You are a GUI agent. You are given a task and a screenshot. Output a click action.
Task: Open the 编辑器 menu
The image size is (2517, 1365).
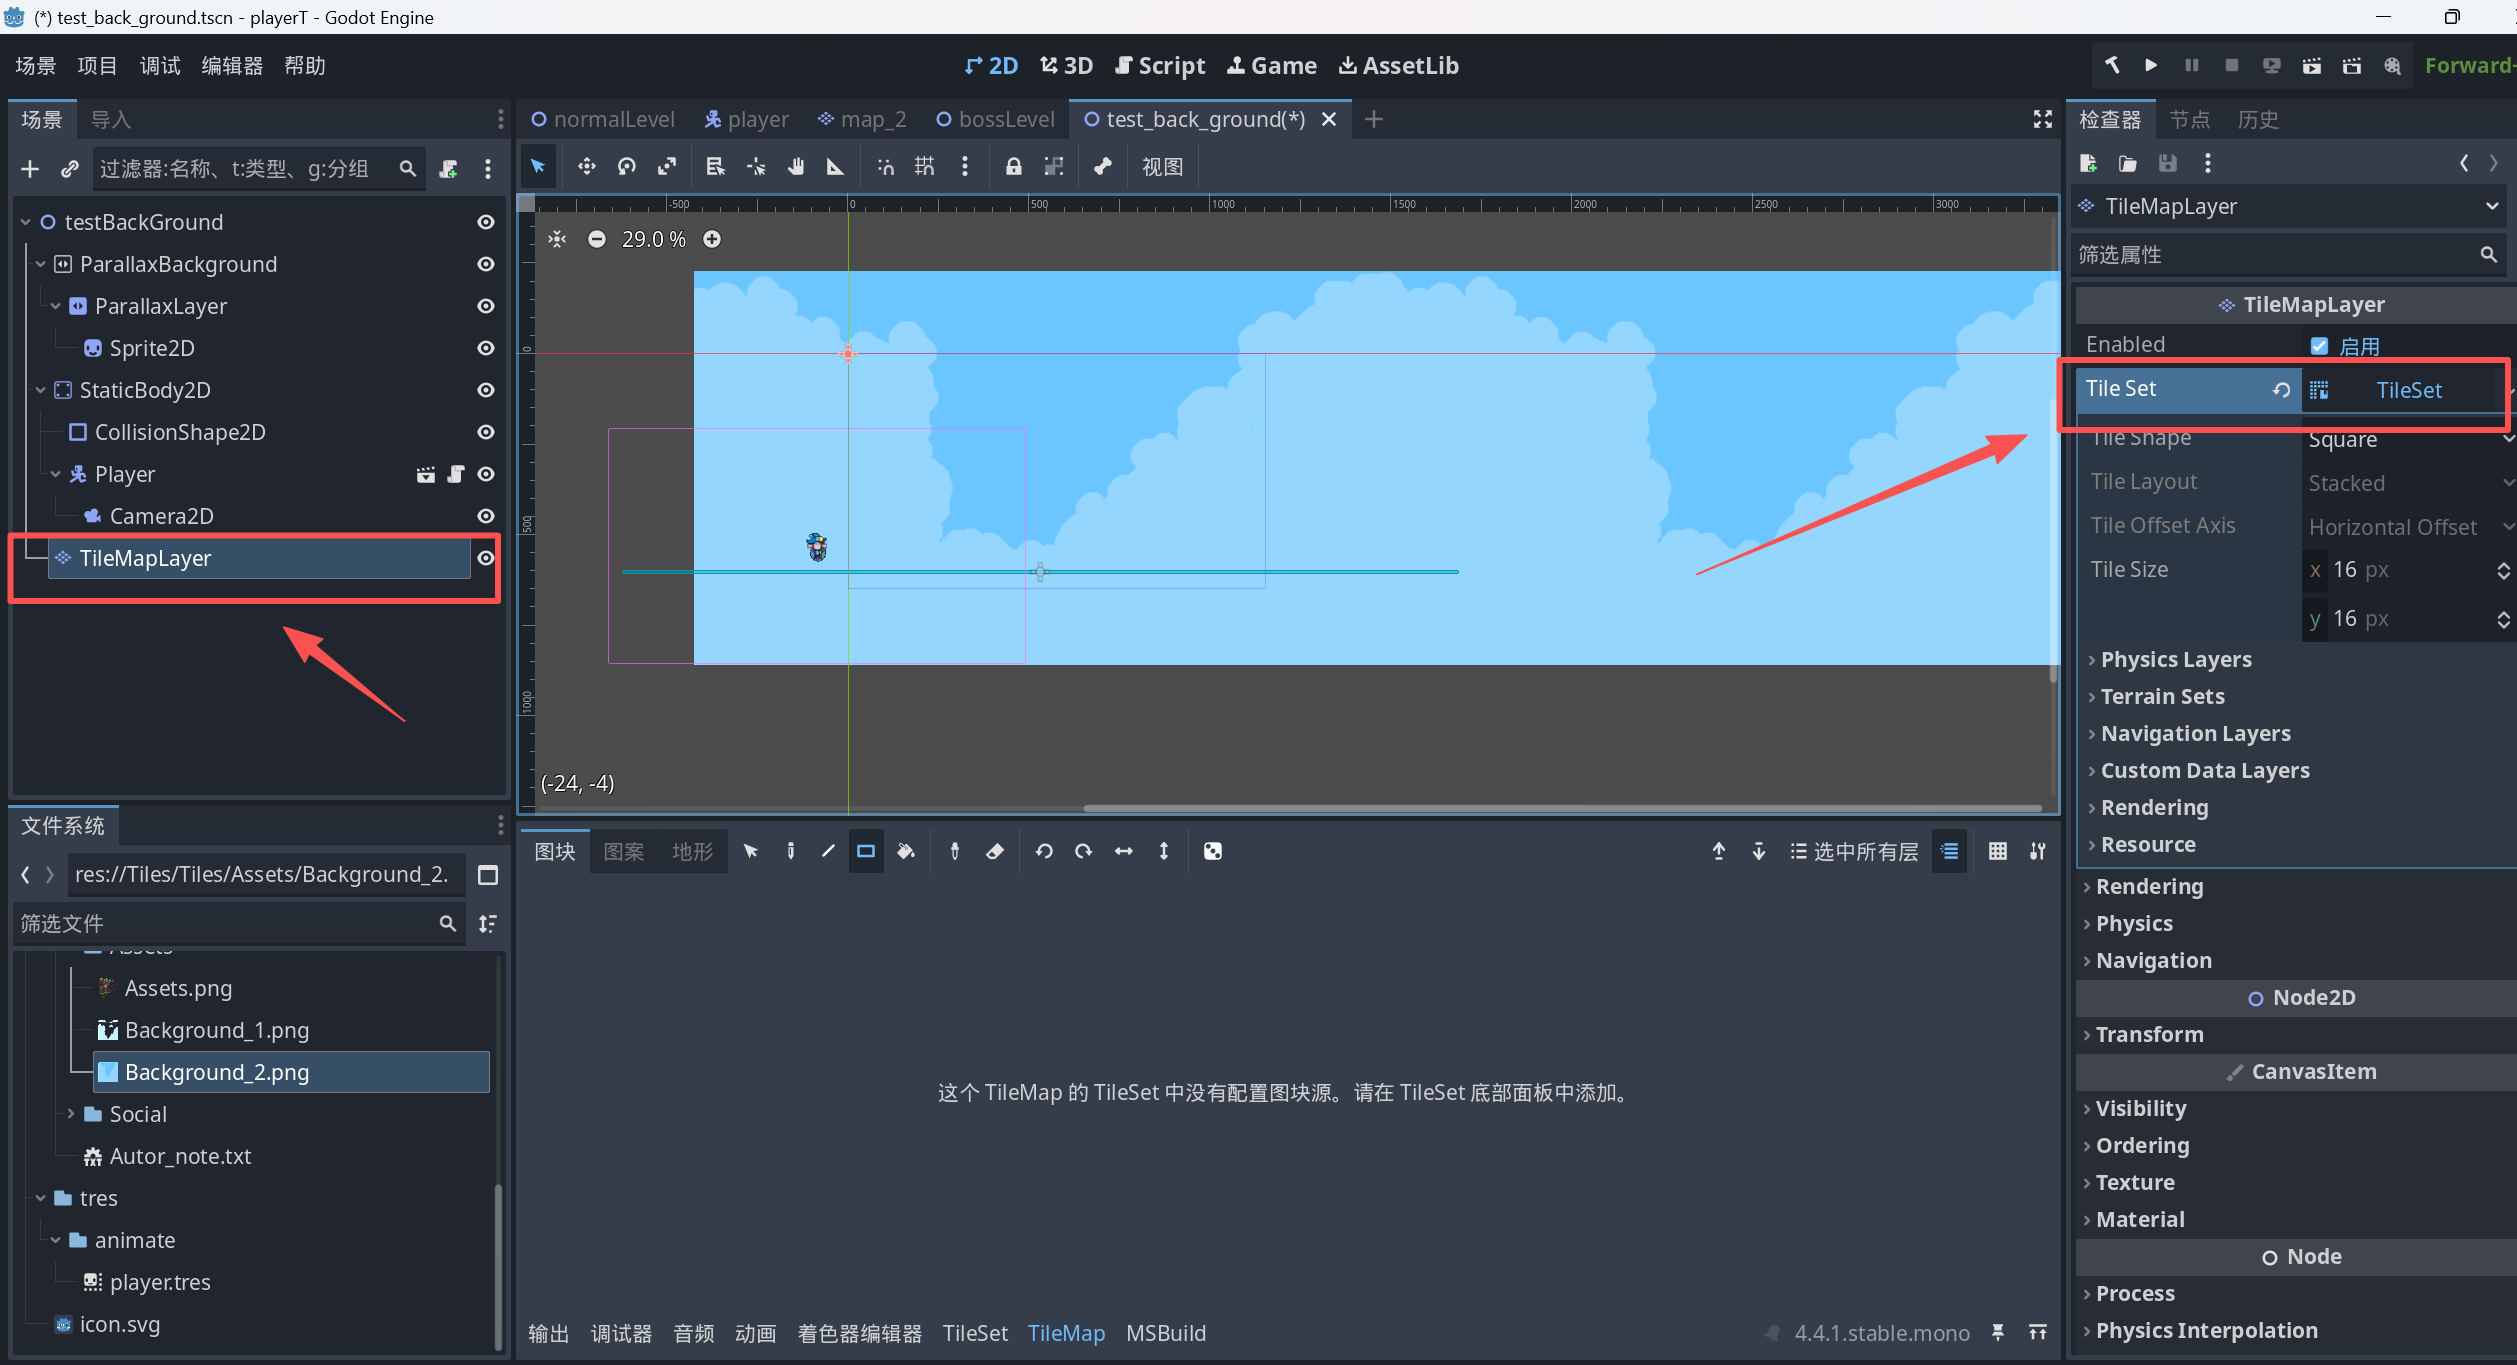coord(232,66)
